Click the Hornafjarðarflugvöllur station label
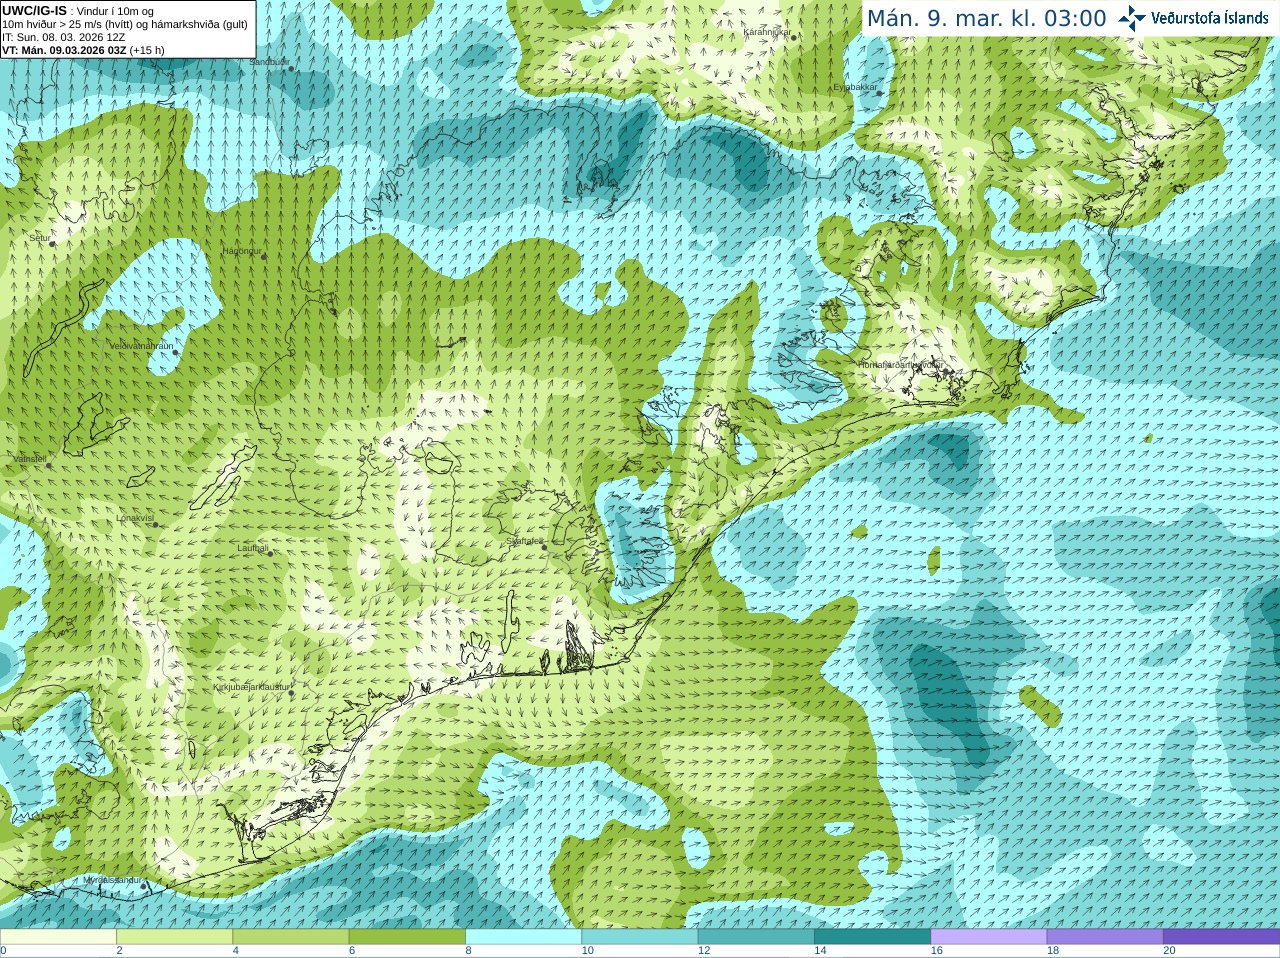 tap(900, 365)
